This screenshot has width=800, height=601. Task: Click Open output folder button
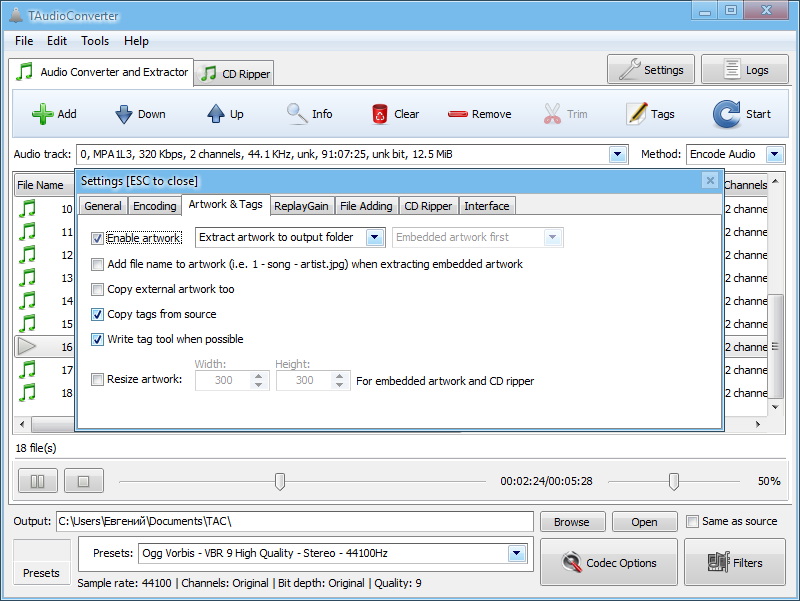(x=644, y=521)
